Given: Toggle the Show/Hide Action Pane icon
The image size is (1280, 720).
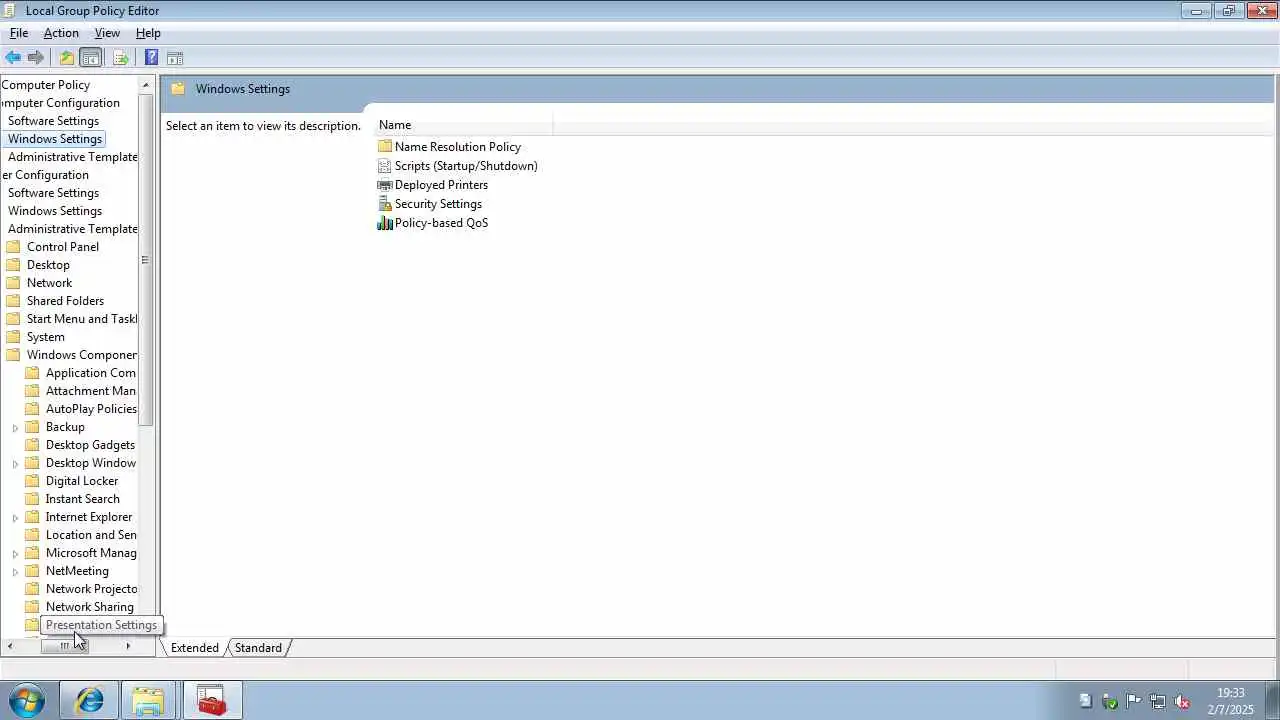Looking at the screenshot, I should click(175, 57).
